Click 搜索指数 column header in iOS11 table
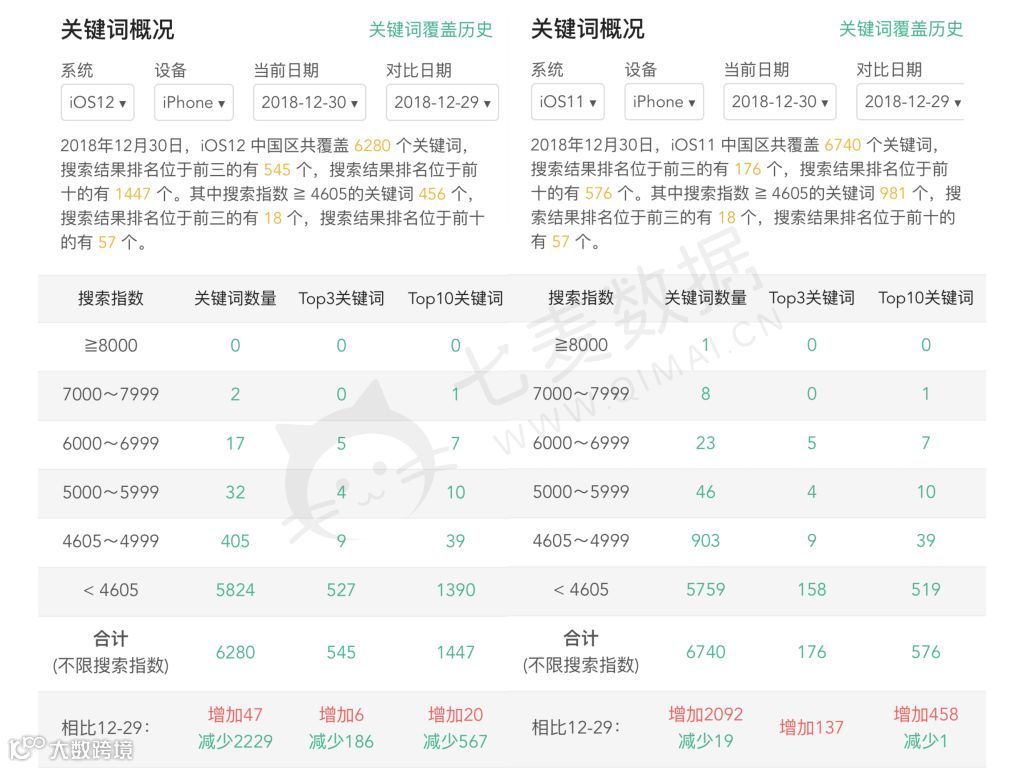The height and width of the screenshot is (768, 1024). click(x=581, y=298)
